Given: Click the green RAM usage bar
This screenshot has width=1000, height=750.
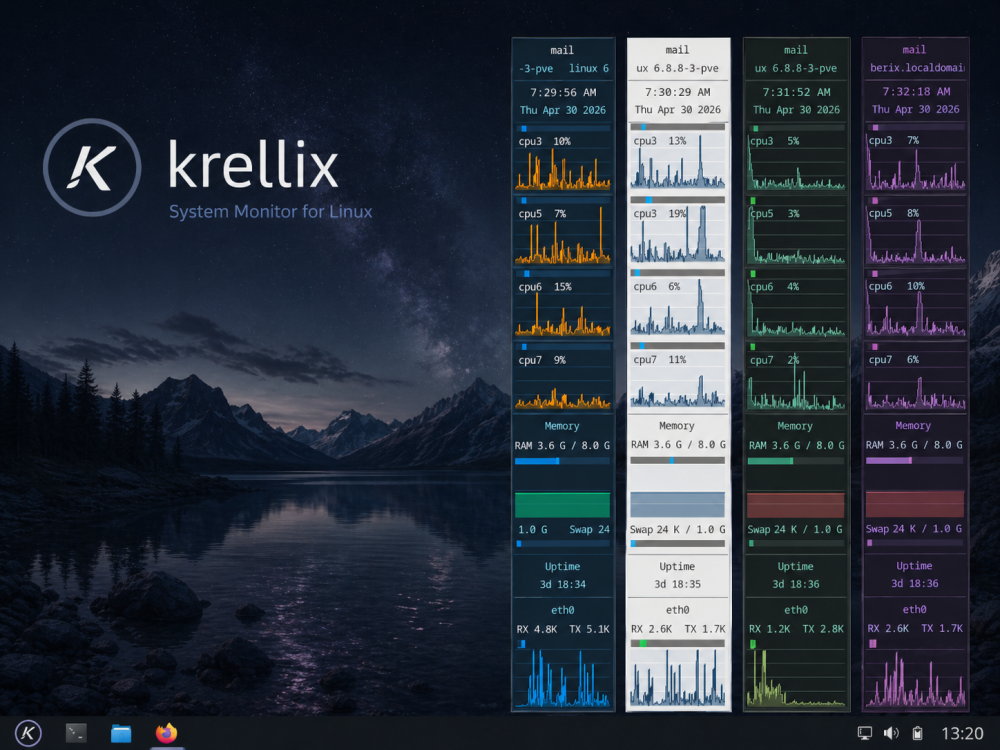Looking at the screenshot, I should [x=796, y=461].
